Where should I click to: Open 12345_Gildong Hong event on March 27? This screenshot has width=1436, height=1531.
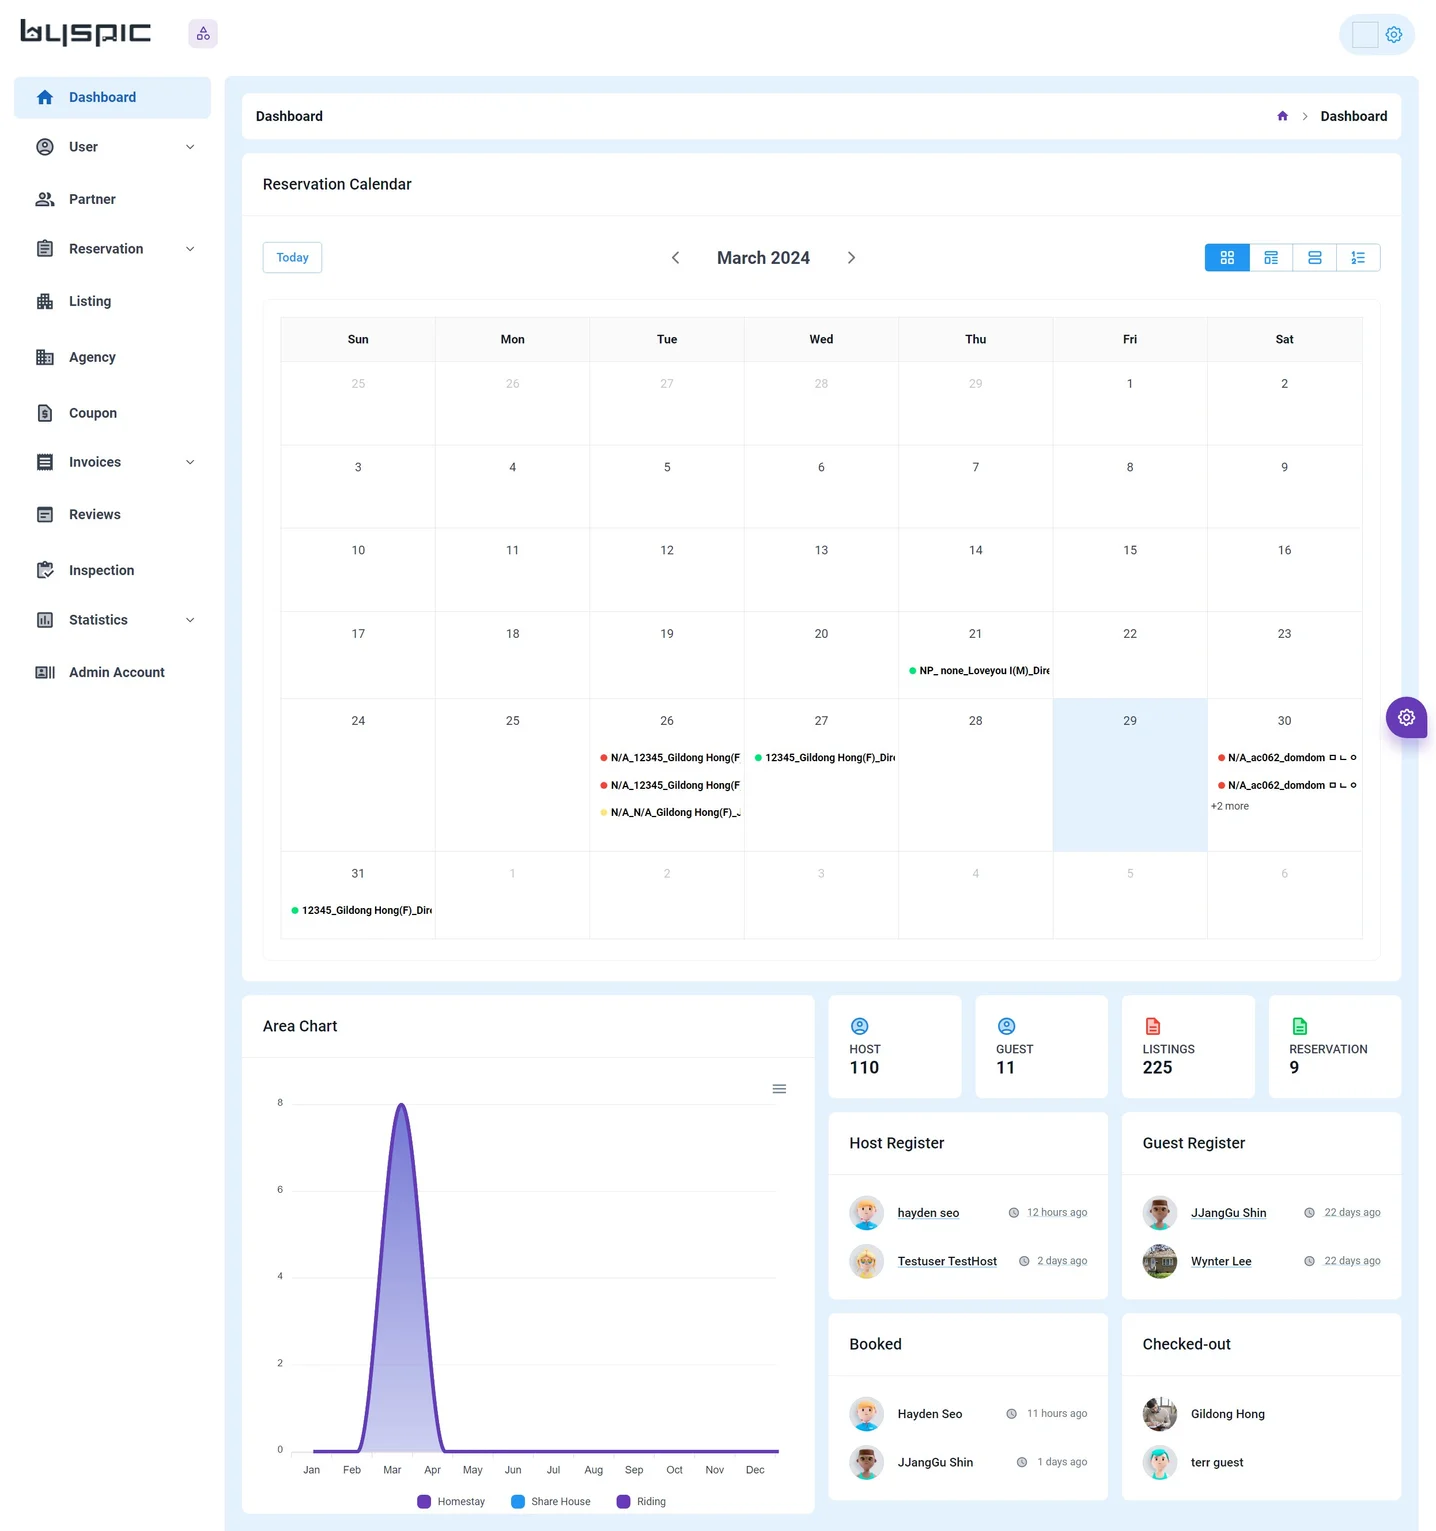pyautogui.click(x=824, y=758)
